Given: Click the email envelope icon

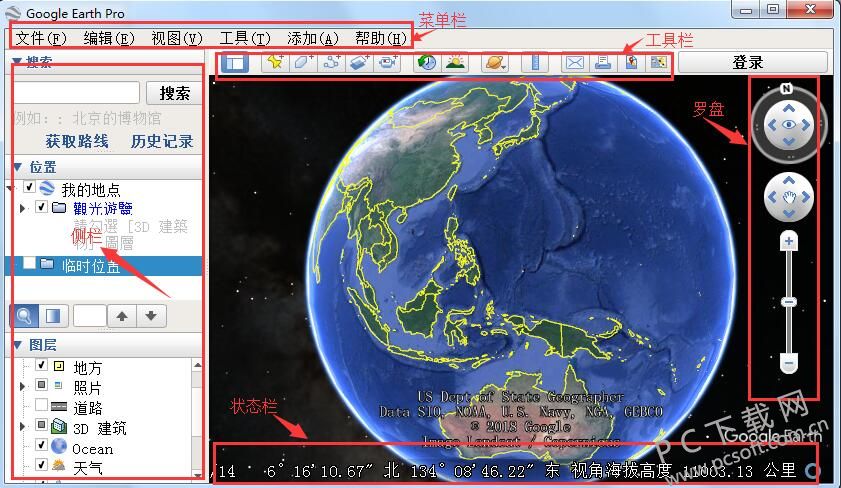Looking at the screenshot, I should (574, 62).
